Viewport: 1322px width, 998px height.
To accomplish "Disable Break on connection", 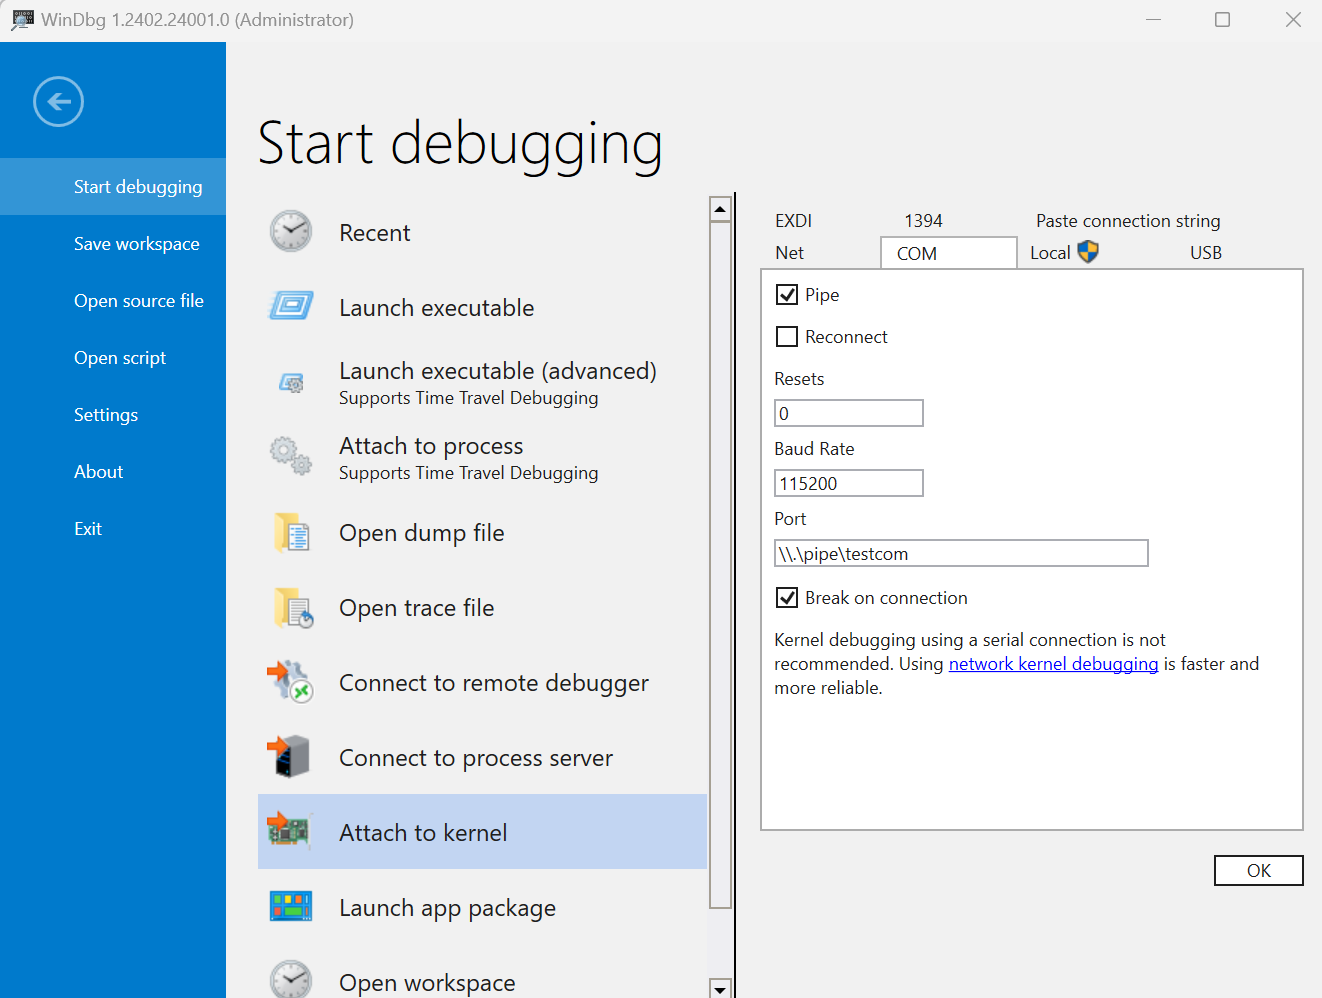I will [x=787, y=597].
